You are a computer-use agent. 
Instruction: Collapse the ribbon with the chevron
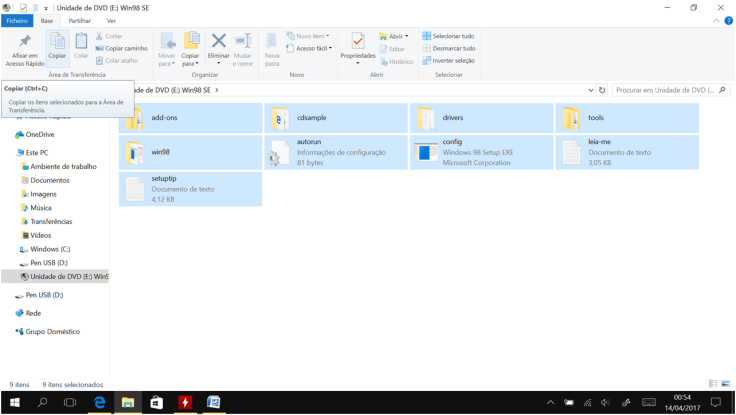coord(716,20)
